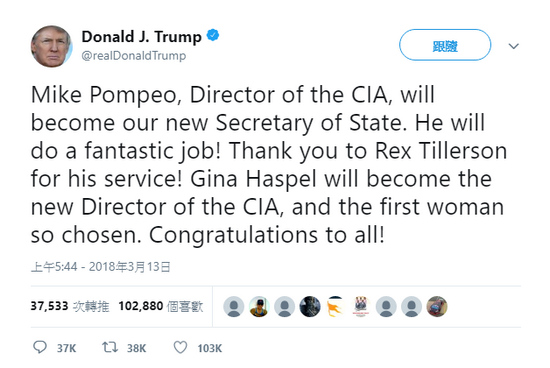Screen dimensions: 550x368
Task: Open Donald J. Trump's profile picture
Action: coord(52,46)
